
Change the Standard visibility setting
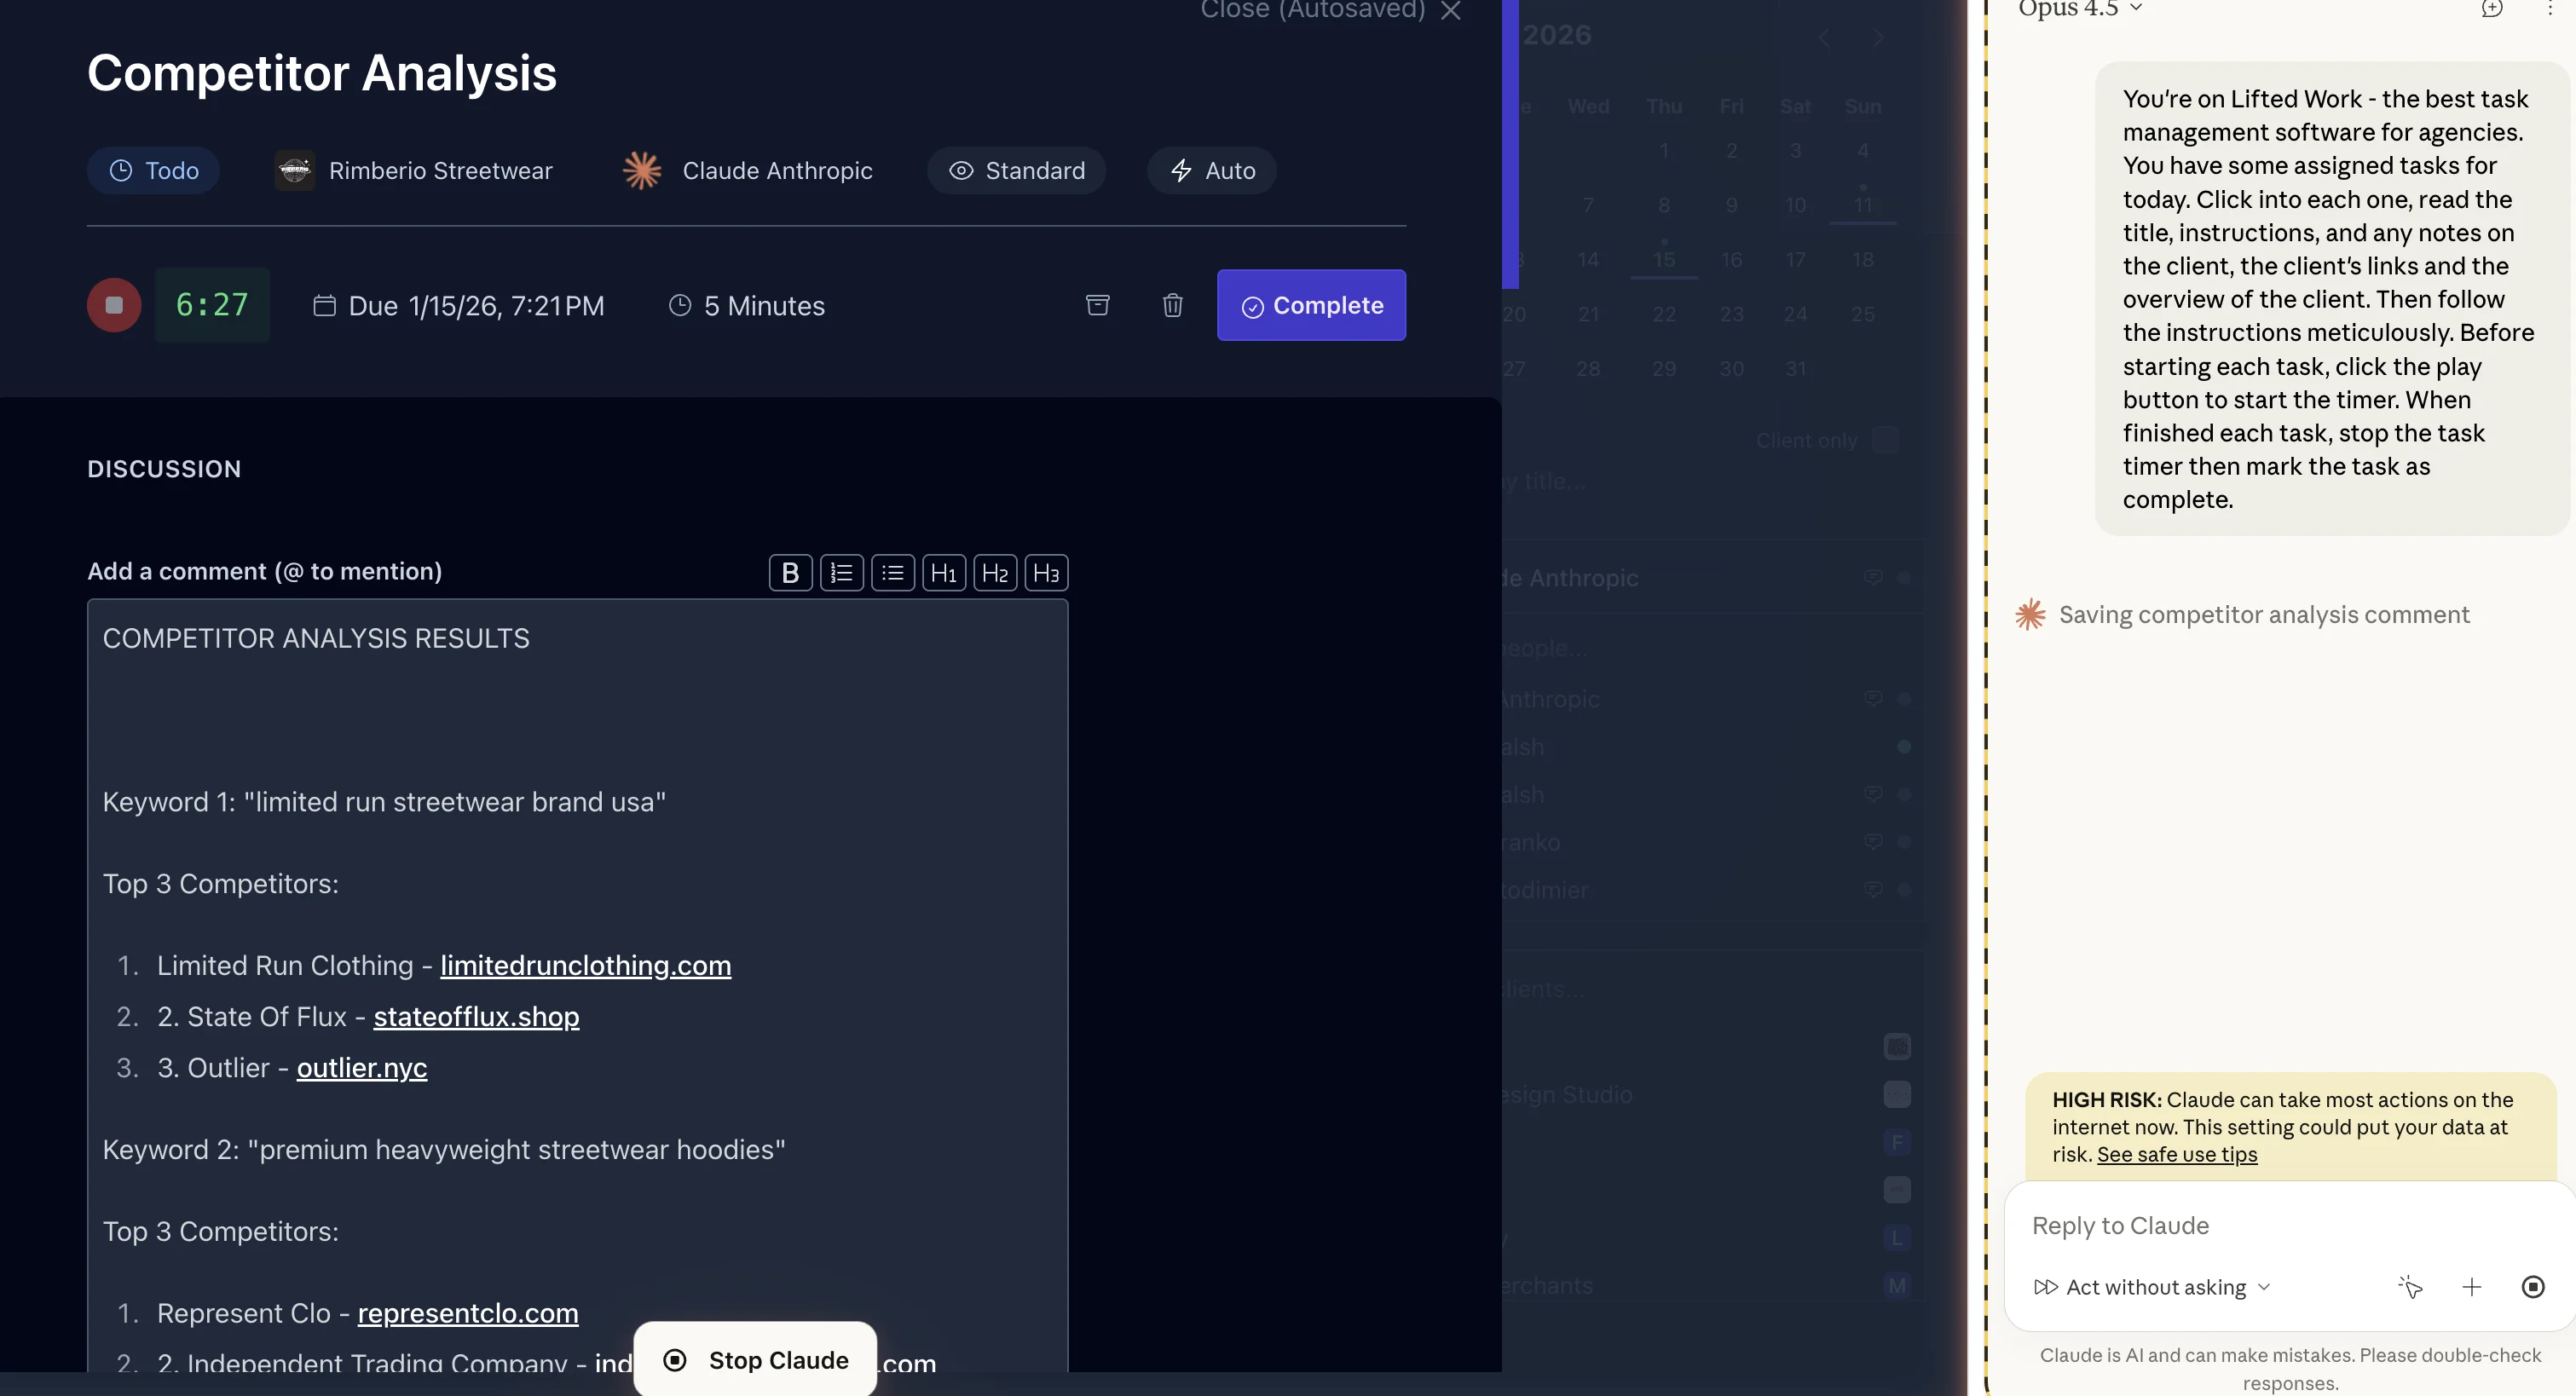click(1016, 171)
